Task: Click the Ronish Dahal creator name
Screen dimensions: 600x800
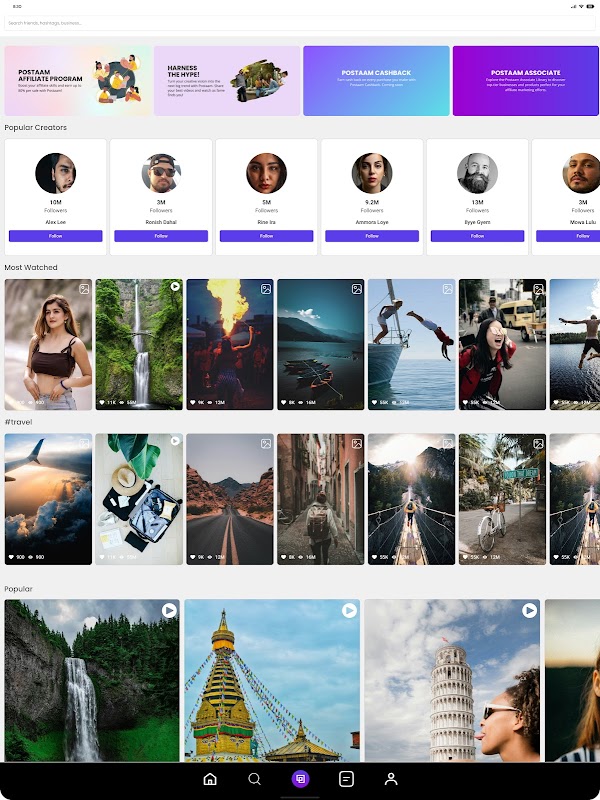Action: pos(161,222)
